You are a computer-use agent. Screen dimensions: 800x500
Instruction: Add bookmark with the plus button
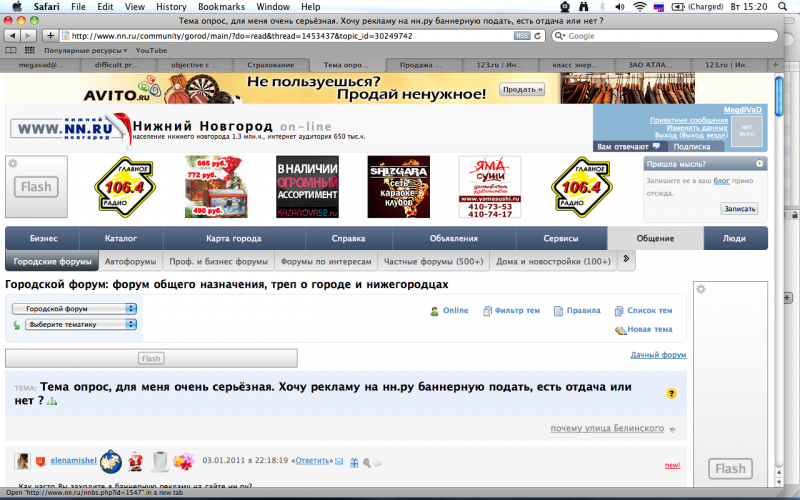[50, 36]
